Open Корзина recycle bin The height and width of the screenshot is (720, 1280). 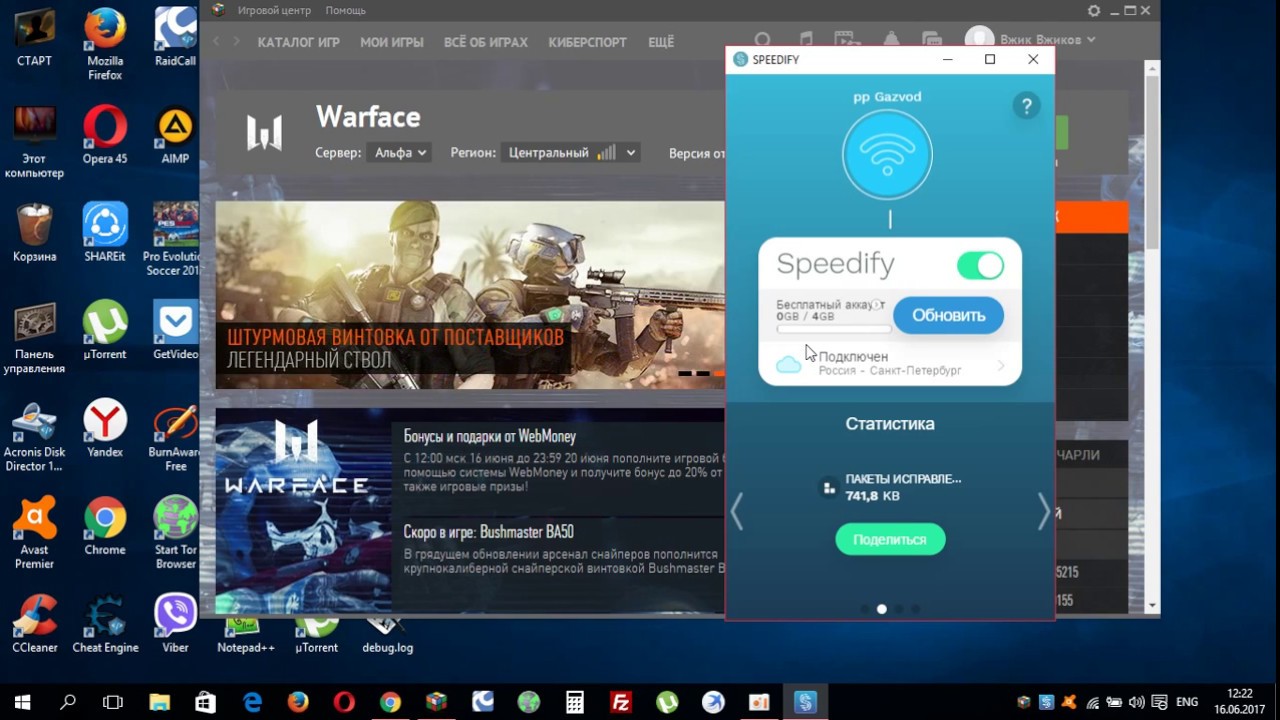[x=34, y=232]
